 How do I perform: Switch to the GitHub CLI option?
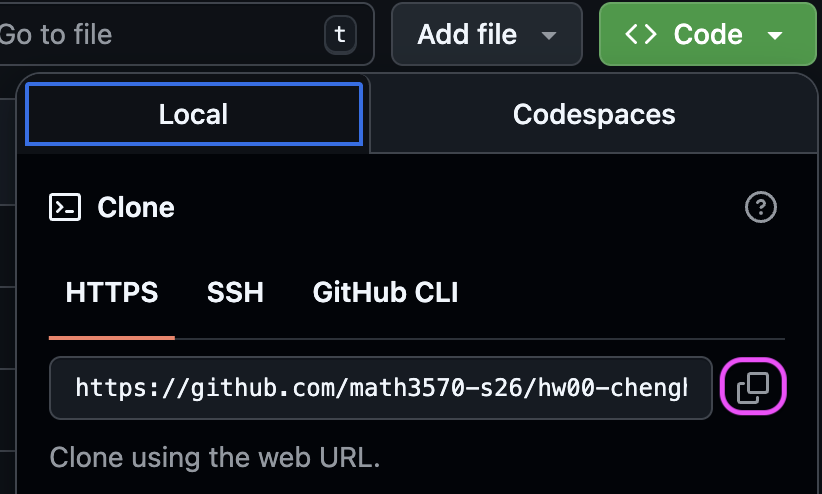pyautogui.click(x=386, y=293)
